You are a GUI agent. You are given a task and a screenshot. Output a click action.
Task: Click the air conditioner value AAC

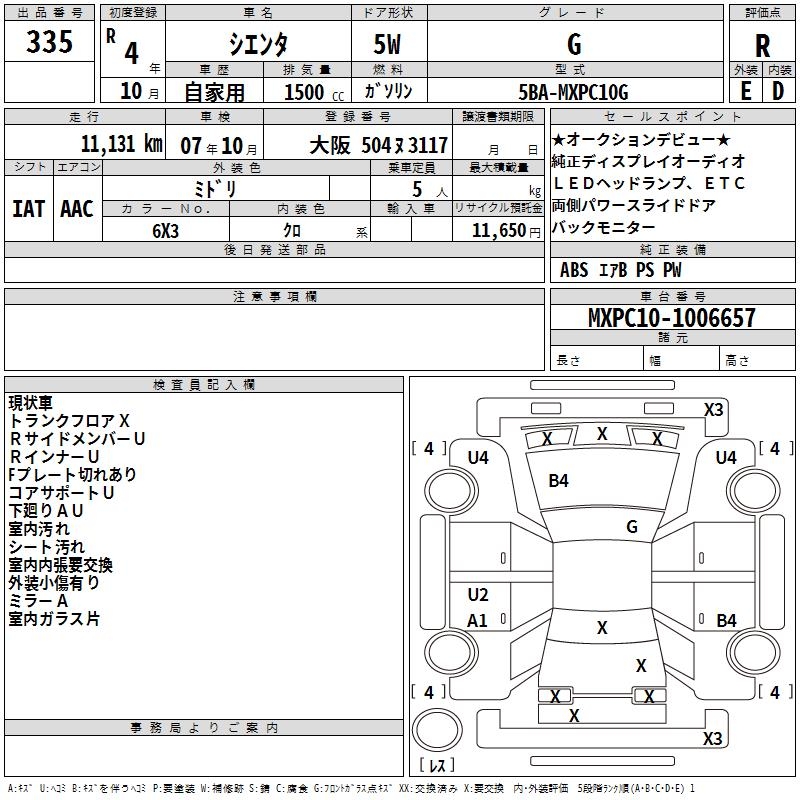pos(77,209)
